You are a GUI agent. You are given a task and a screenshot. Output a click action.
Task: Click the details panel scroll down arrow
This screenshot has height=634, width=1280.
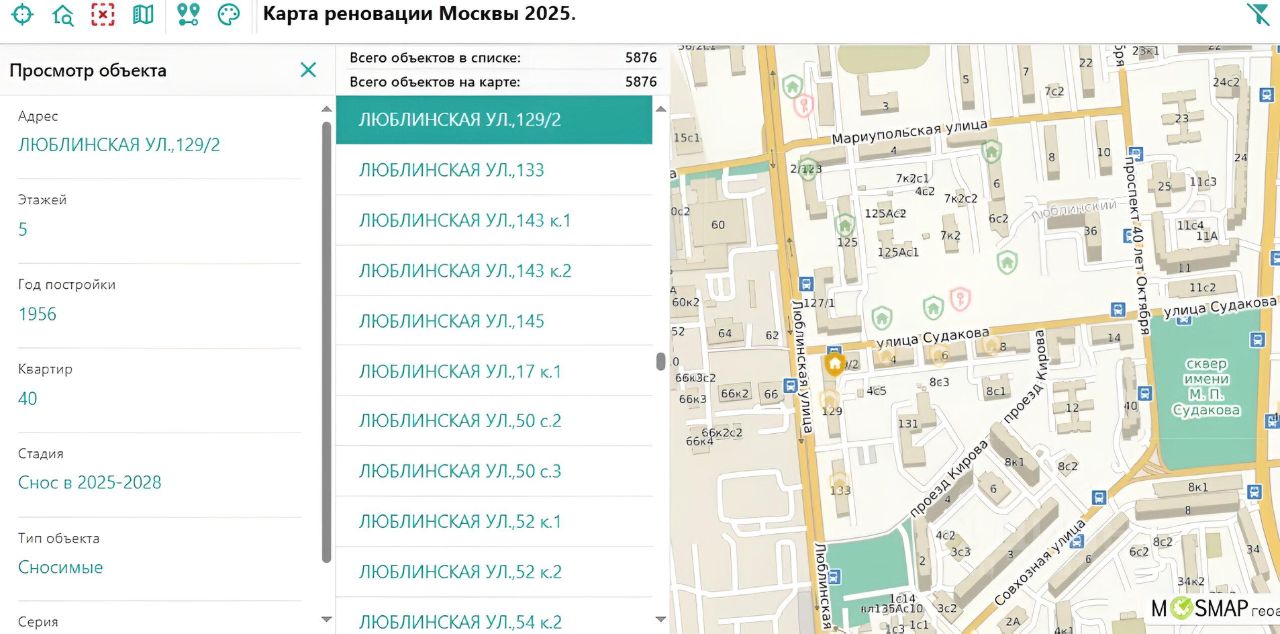pyautogui.click(x=326, y=620)
